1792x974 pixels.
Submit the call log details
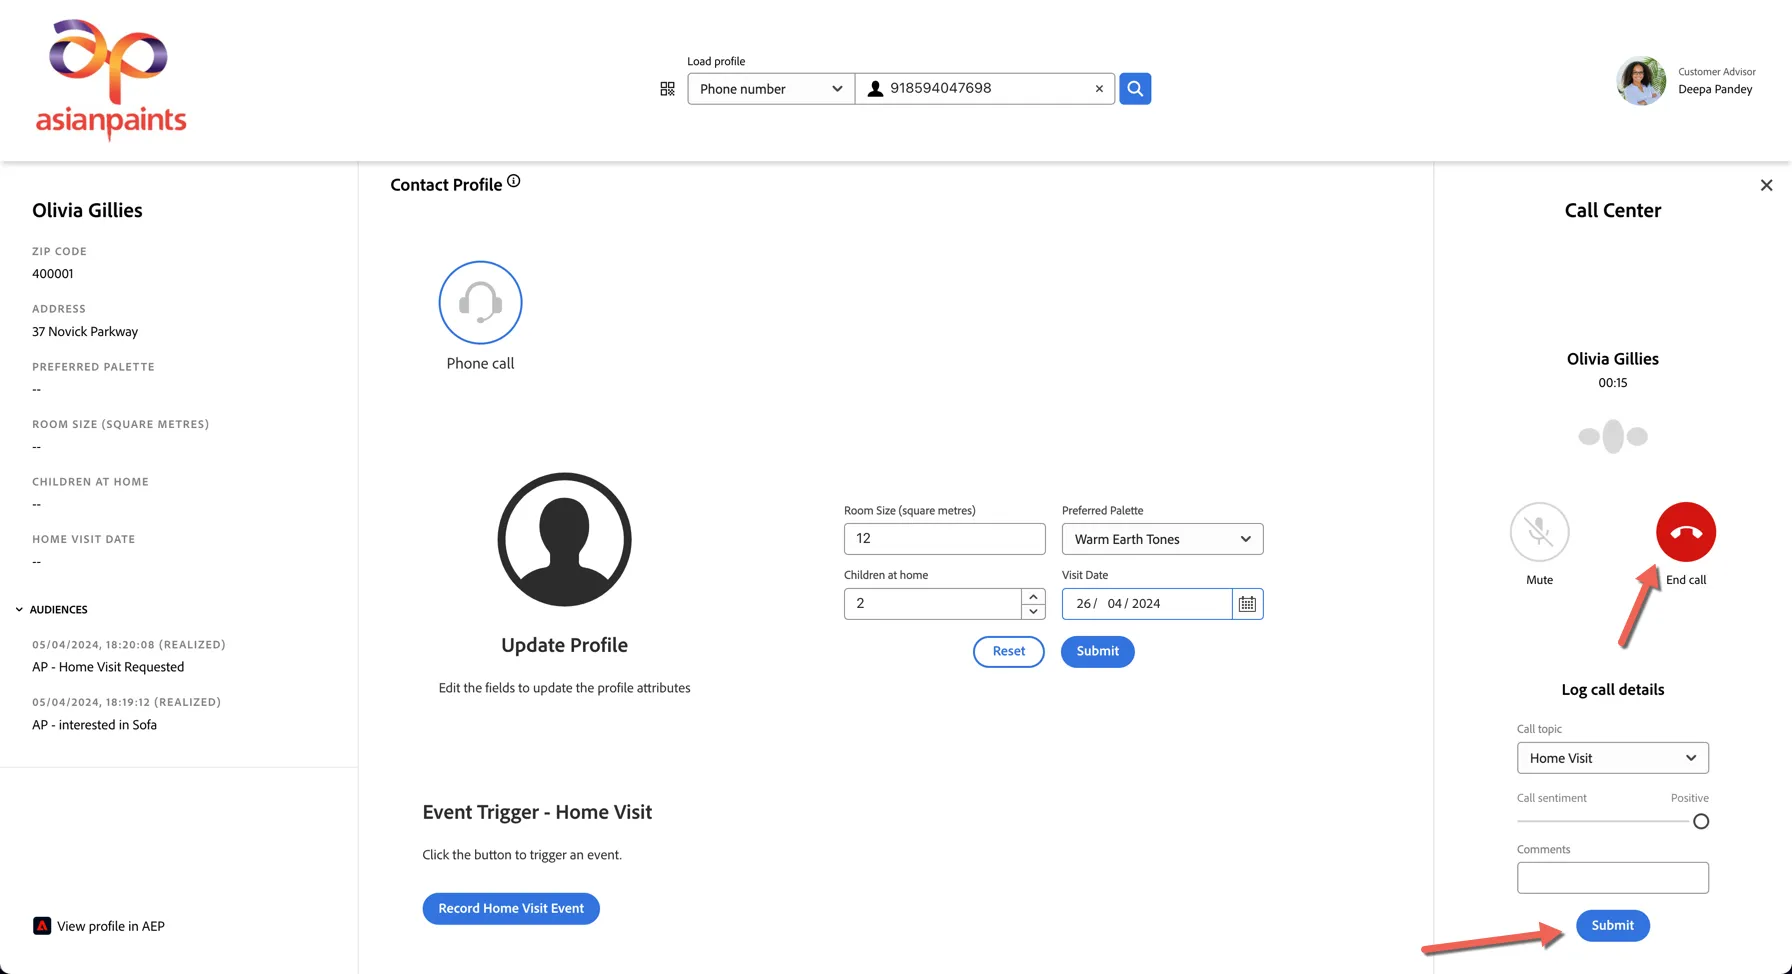(1612, 926)
